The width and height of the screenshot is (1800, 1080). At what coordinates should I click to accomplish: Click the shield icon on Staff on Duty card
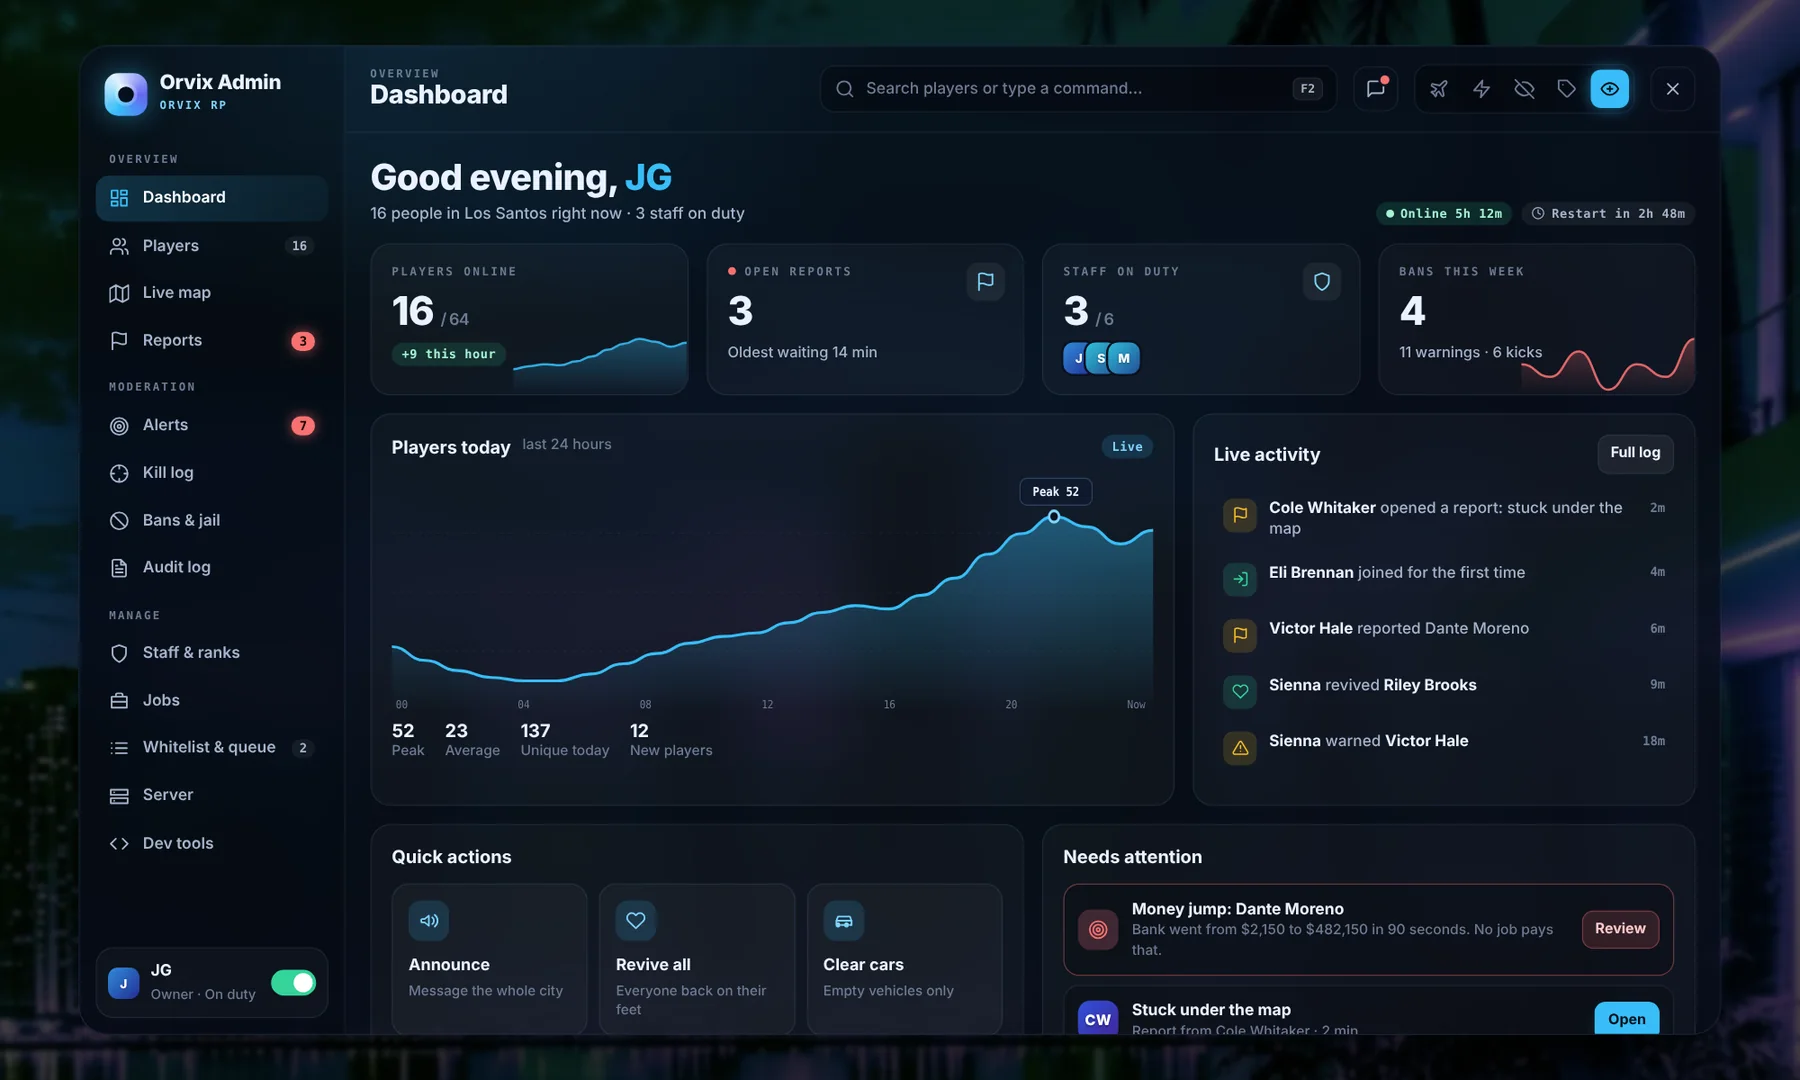pyautogui.click(x=1322, y=282)
